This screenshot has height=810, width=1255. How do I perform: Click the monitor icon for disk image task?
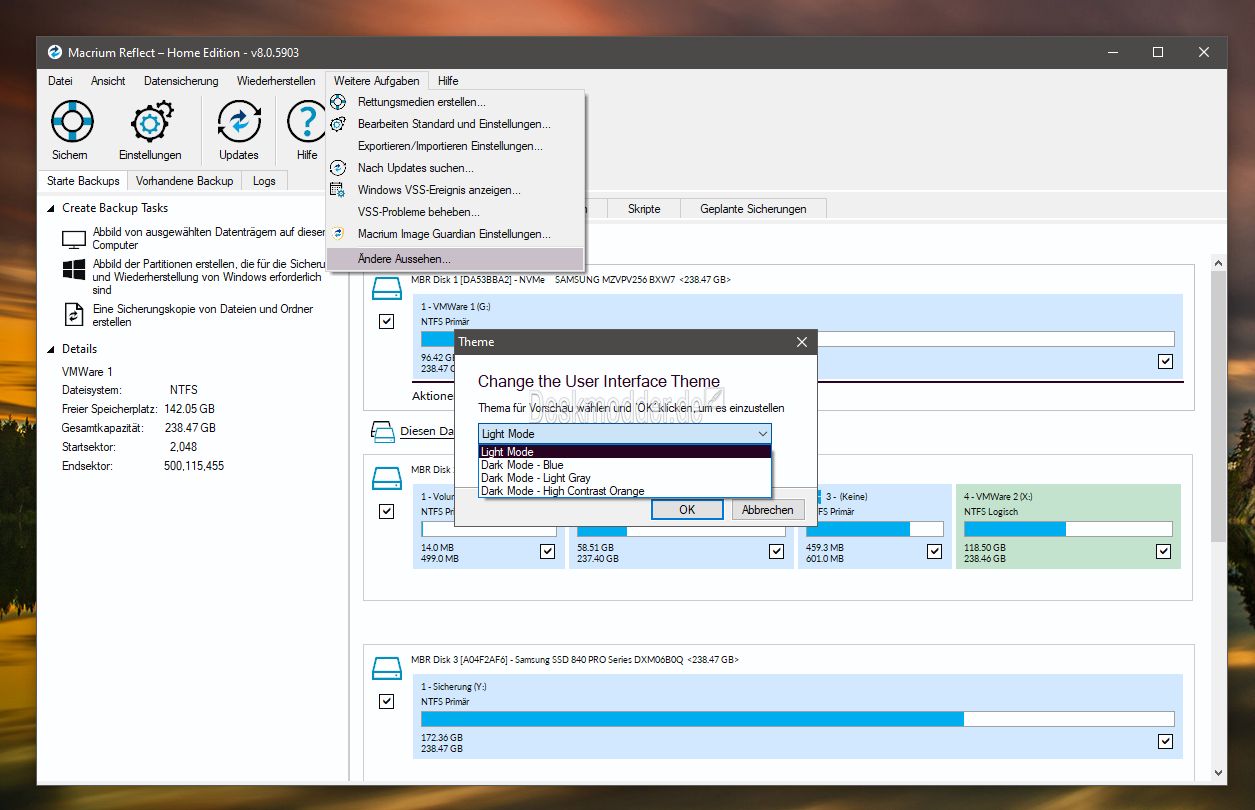pyautogui.click(x=74, y=239)
